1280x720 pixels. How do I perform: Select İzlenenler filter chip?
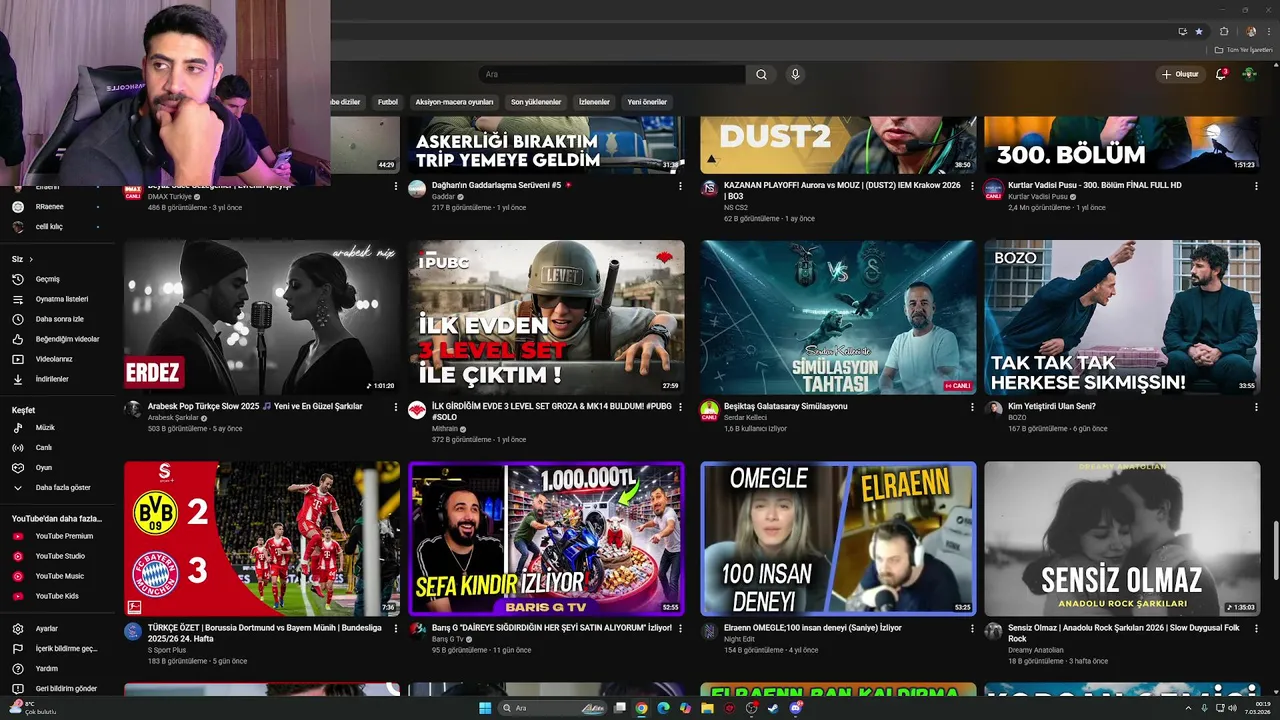coord(594,102)
